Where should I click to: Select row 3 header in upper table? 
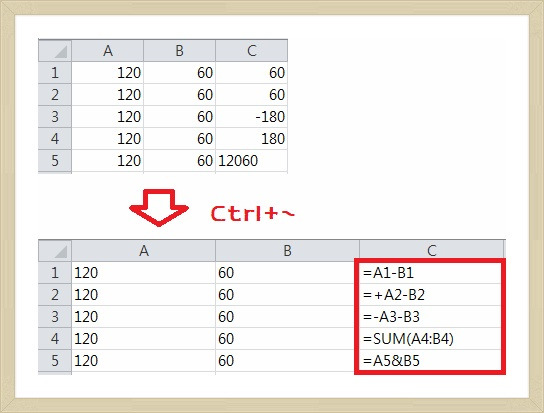55,116
